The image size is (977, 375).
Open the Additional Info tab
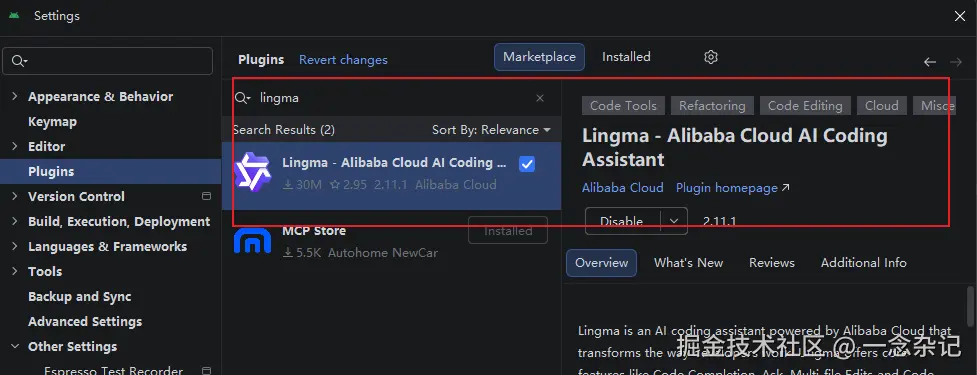click(x=864, y=263)
